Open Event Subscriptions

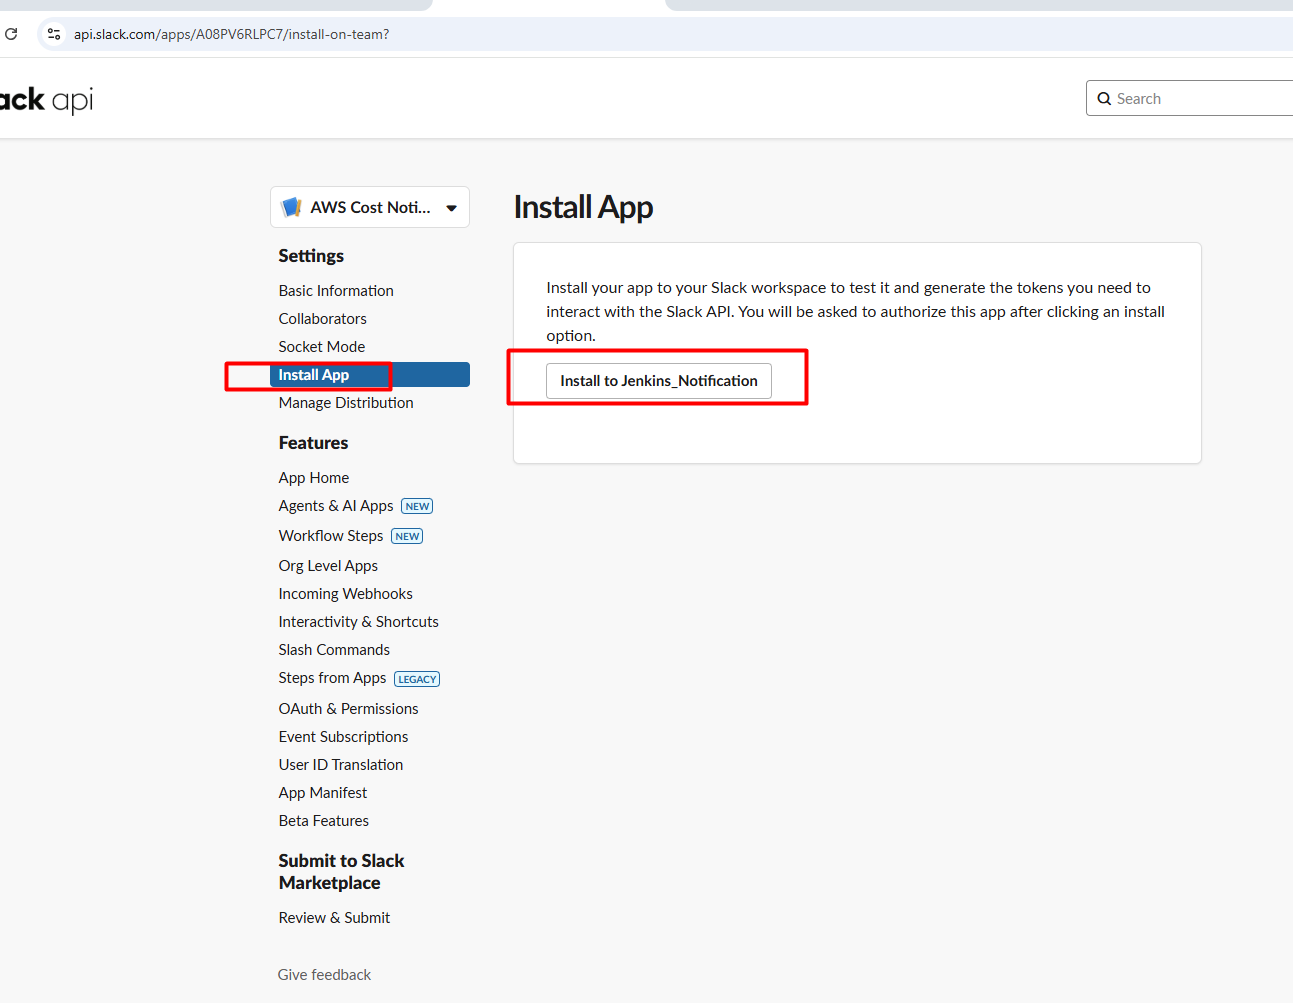click(x=343, y=737)
